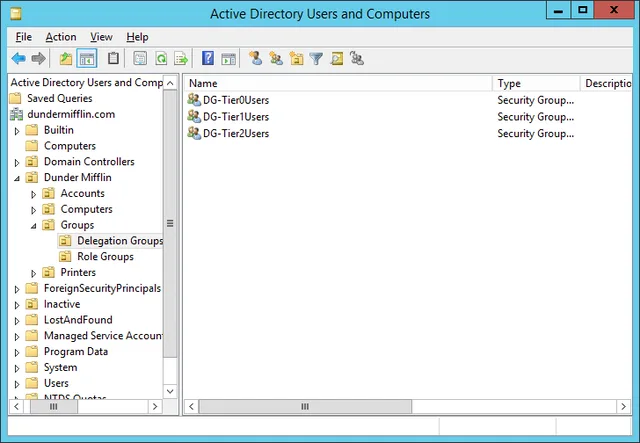Collapse the Dunder Mifflin OU
640x443 pixels.
click(x=17, y=178)
